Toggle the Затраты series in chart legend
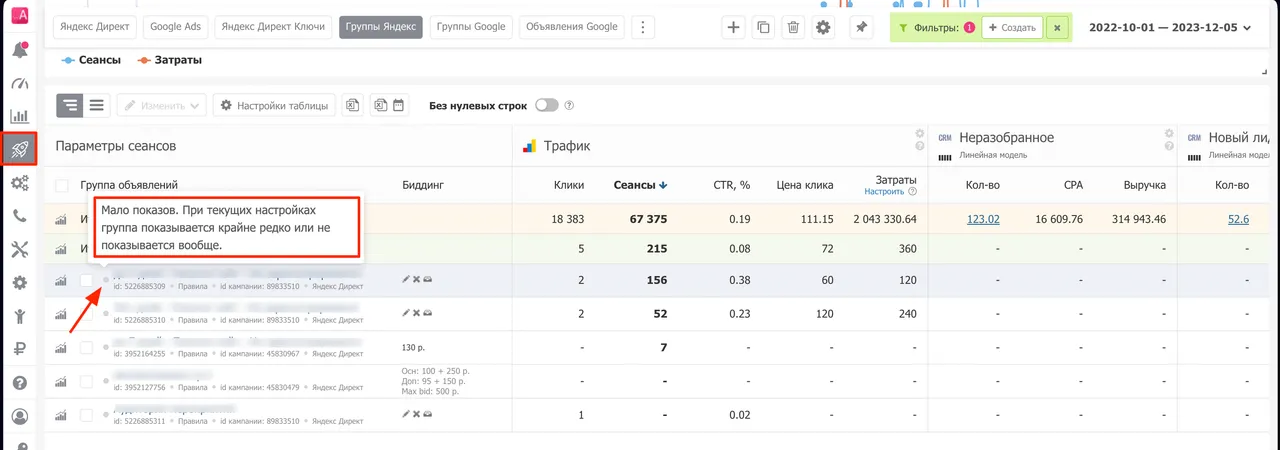Screen dimensions: 1280x450 click(x=170, y=60)
